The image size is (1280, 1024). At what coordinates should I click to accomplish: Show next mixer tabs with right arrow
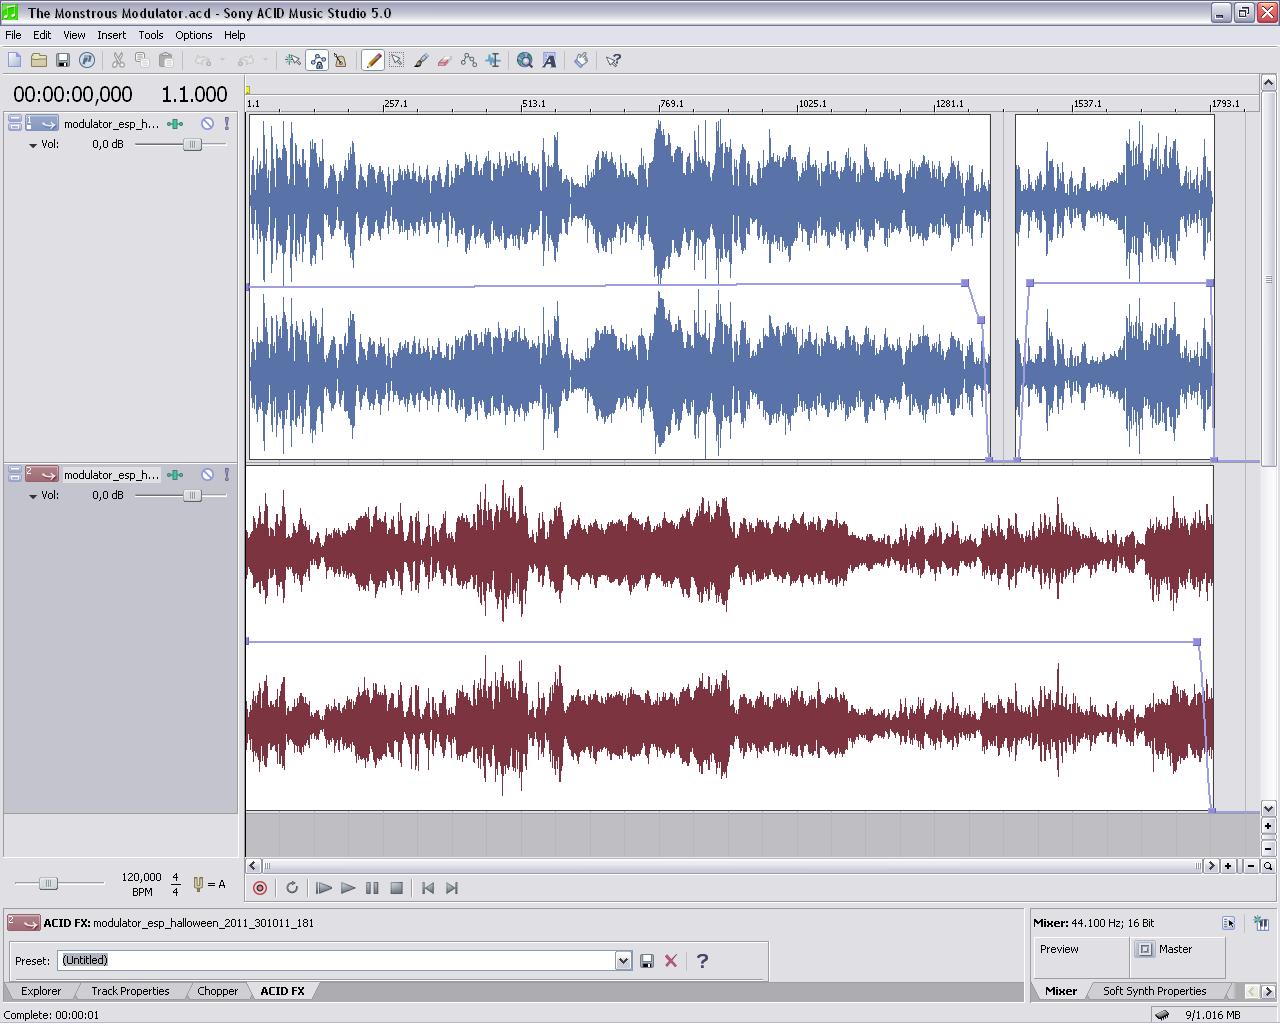(x=1270, y=991)
